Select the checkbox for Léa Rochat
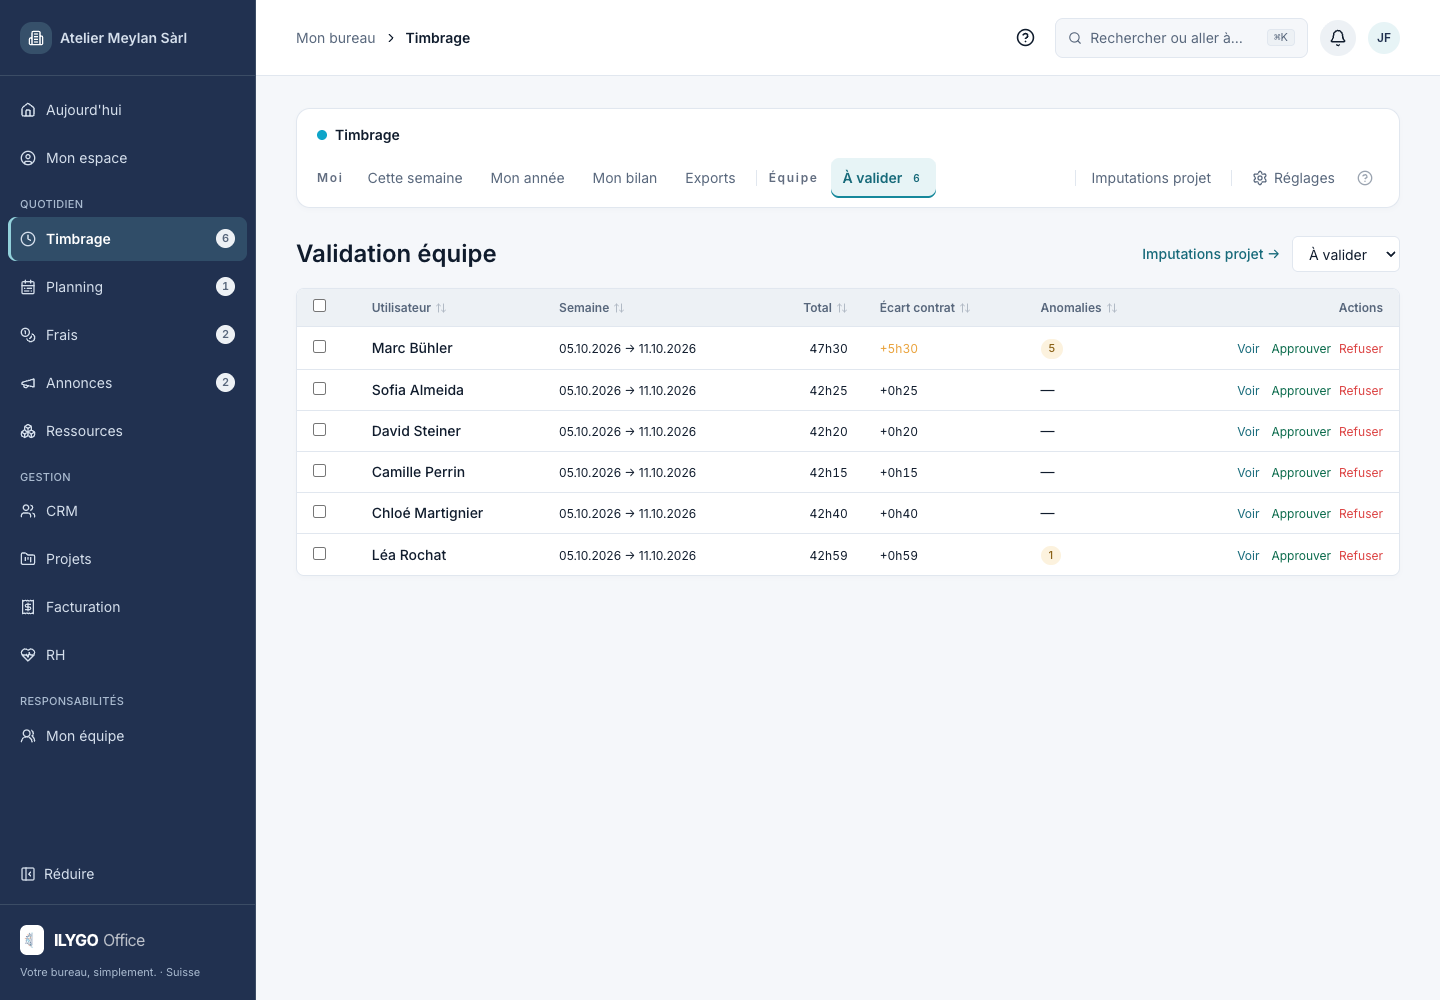 point(320,554)
